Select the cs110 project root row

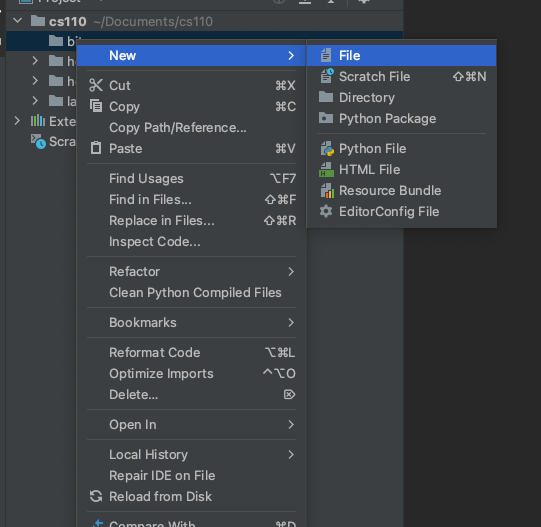point(204,21)
